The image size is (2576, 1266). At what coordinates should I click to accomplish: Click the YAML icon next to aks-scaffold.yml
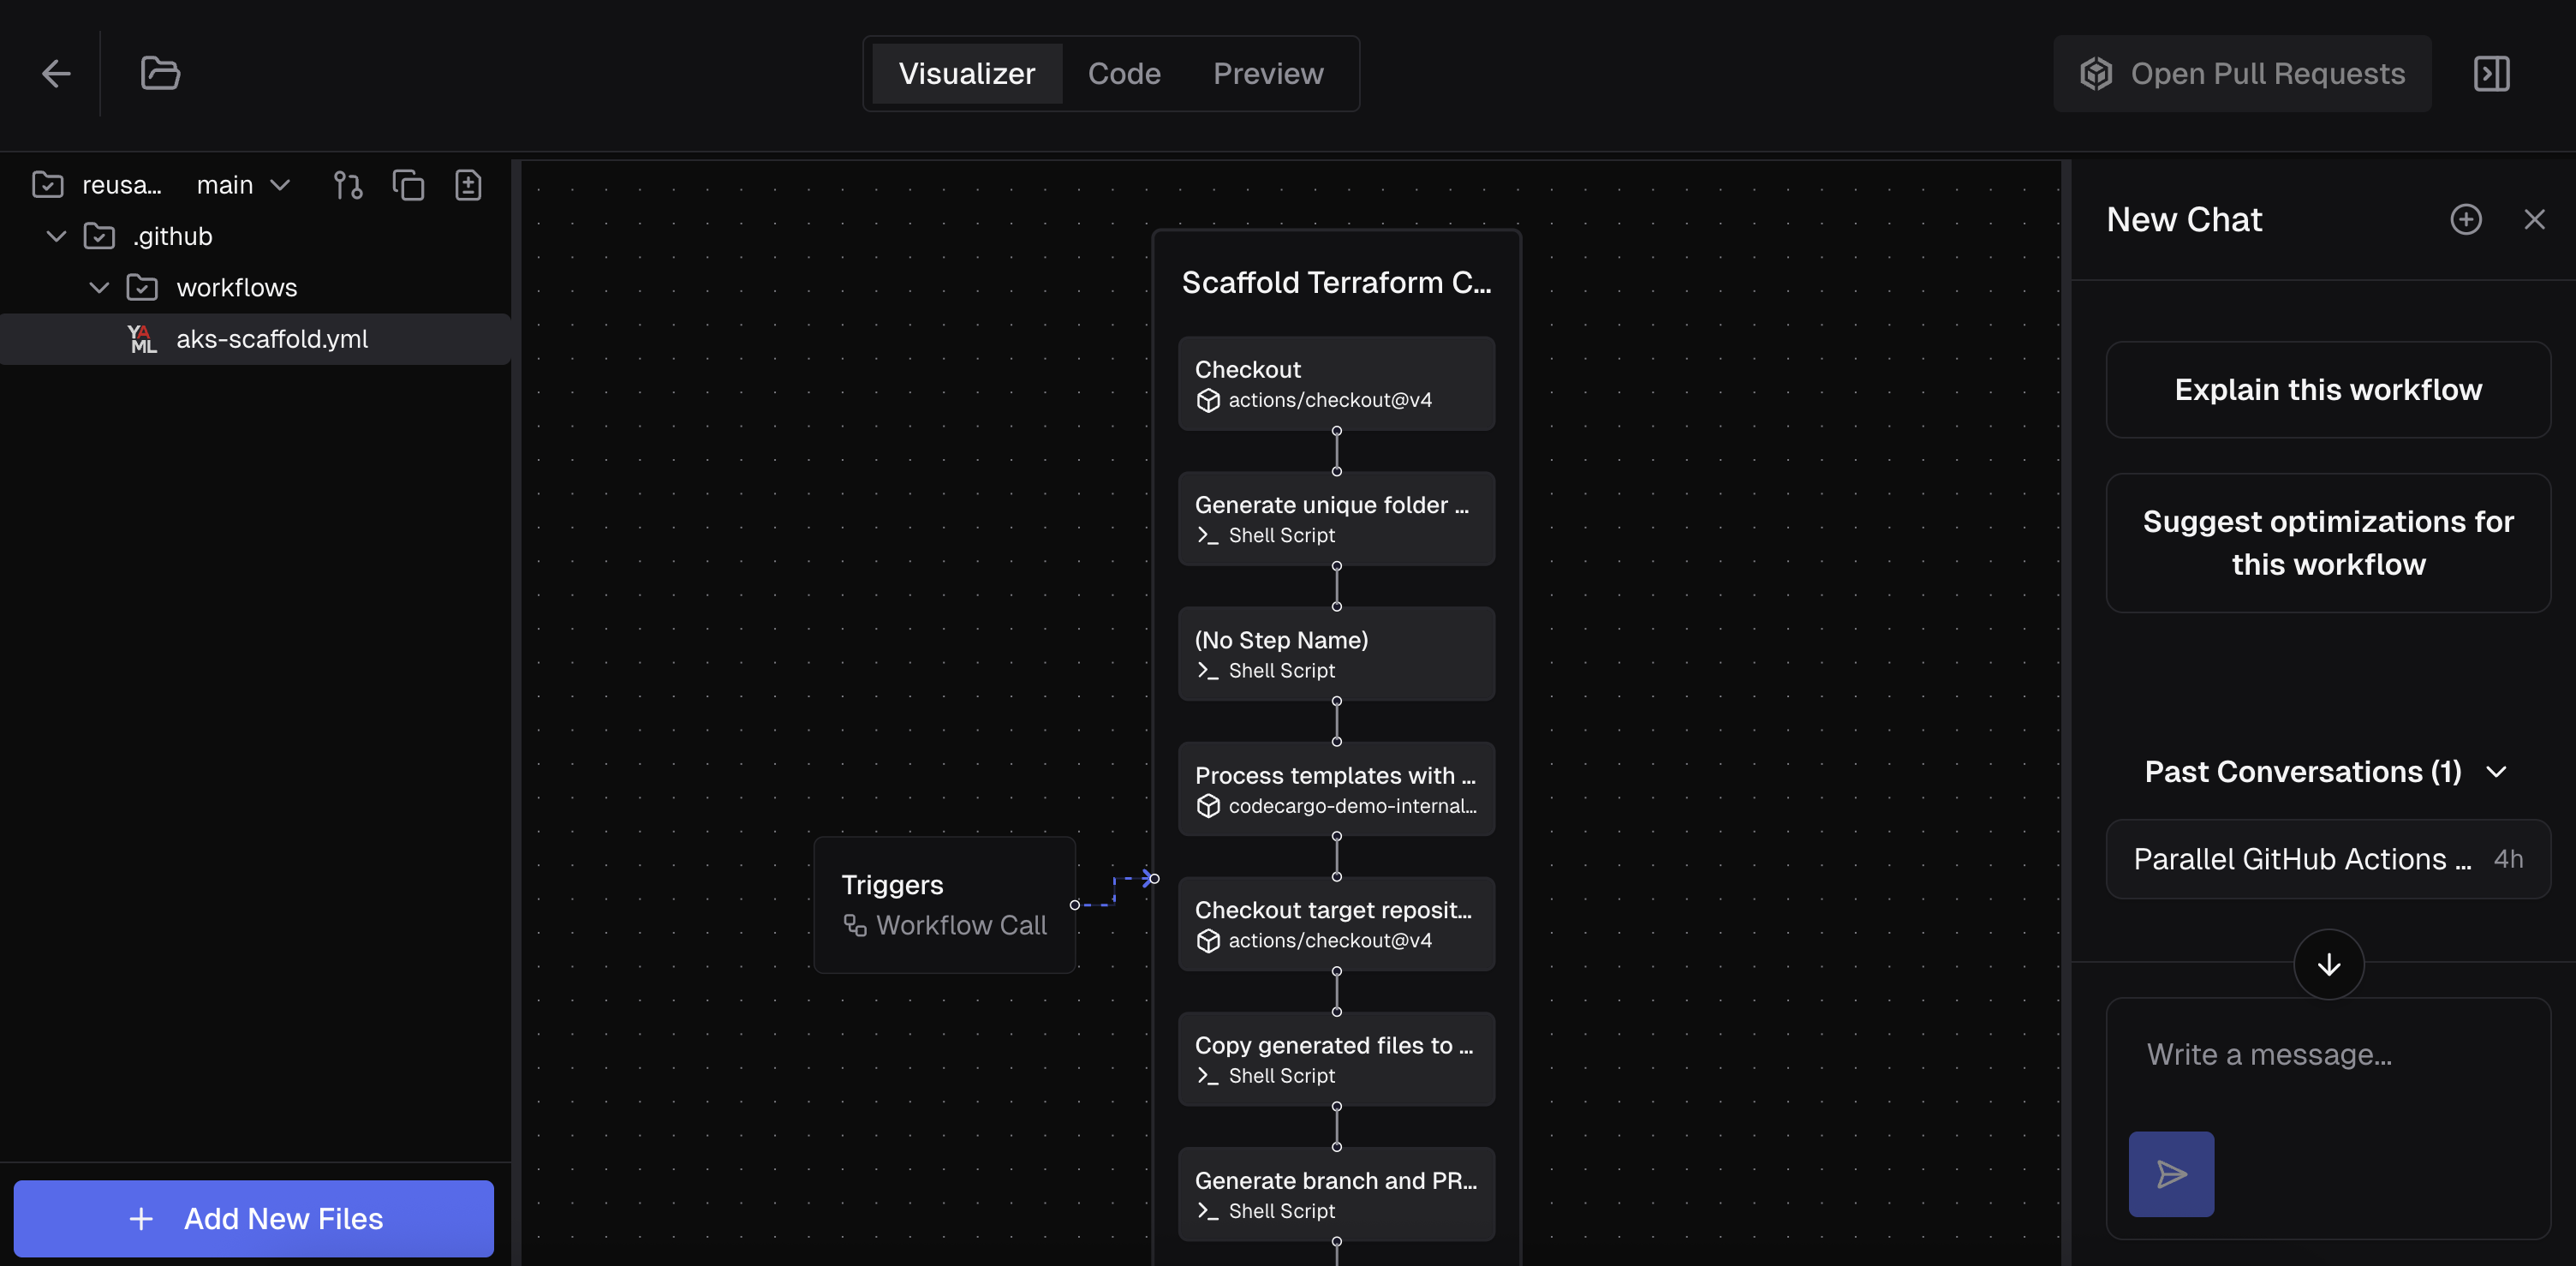[x=140, y=338]
